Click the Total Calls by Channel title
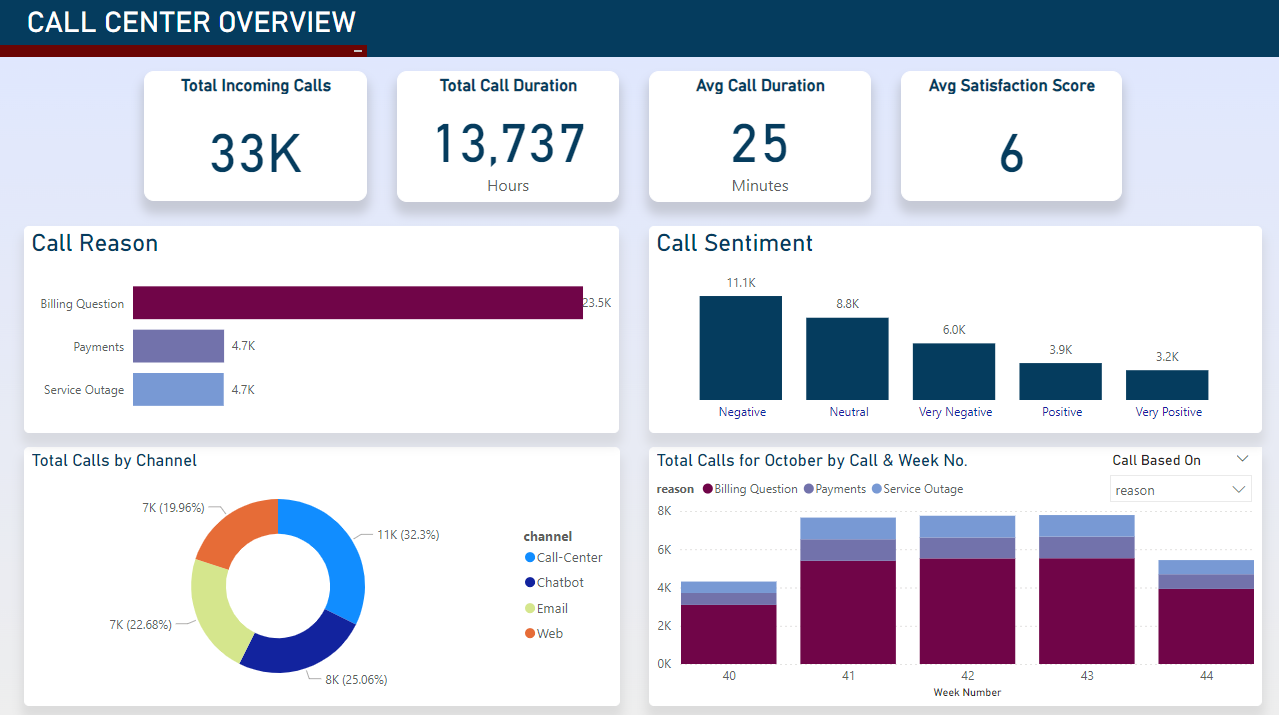Viewport: 1279px width, 715px height. tap(114, 461)
